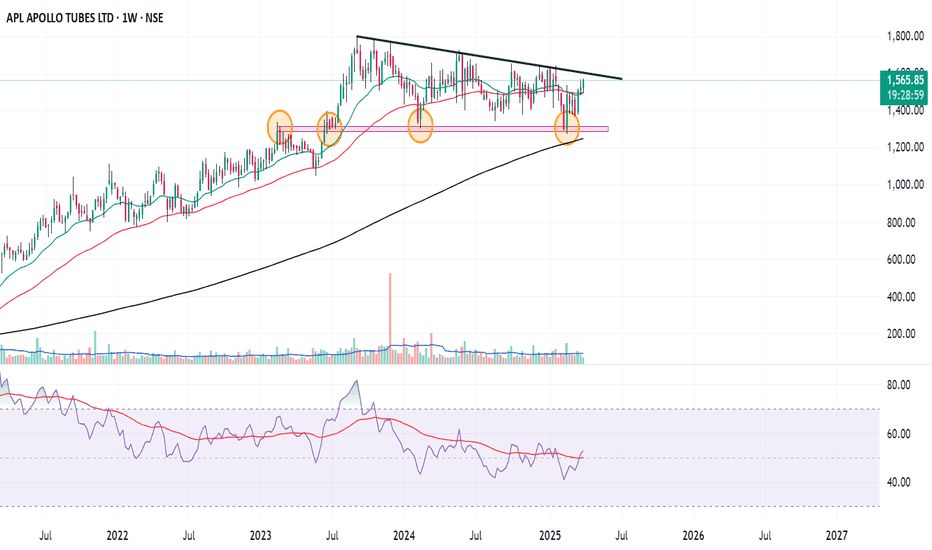The image size is (932, 550).
Task: Select the descending black trendline drawing
Action: tap(490, 58)
